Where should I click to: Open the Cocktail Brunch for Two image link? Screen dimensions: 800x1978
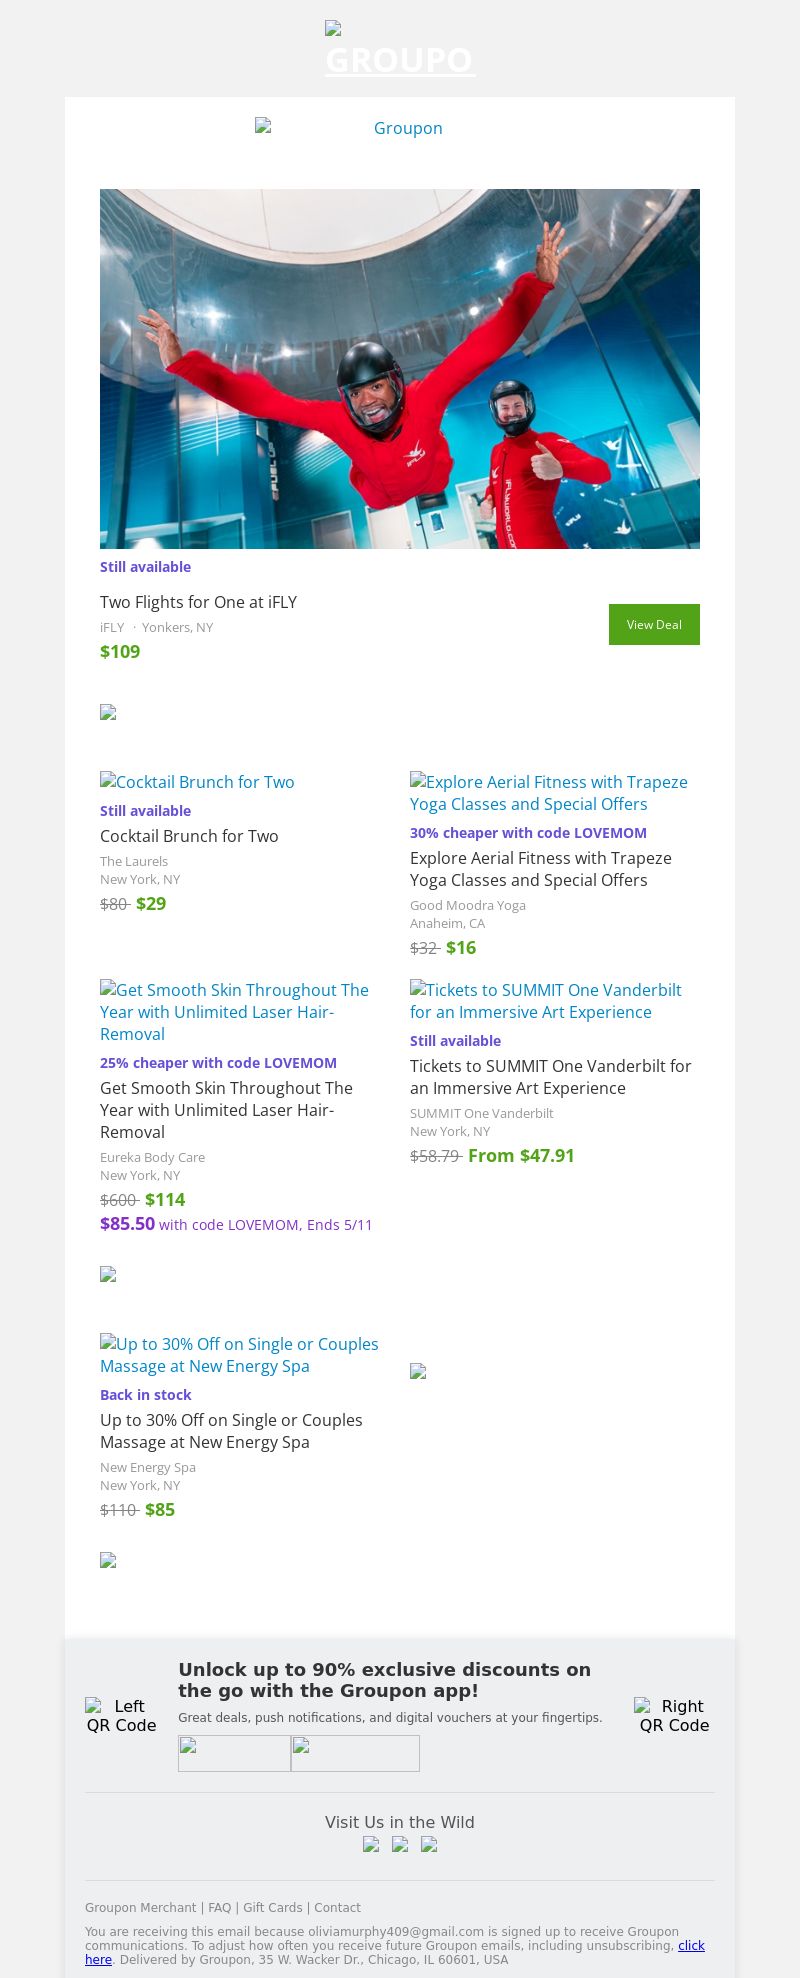(197, 782)
